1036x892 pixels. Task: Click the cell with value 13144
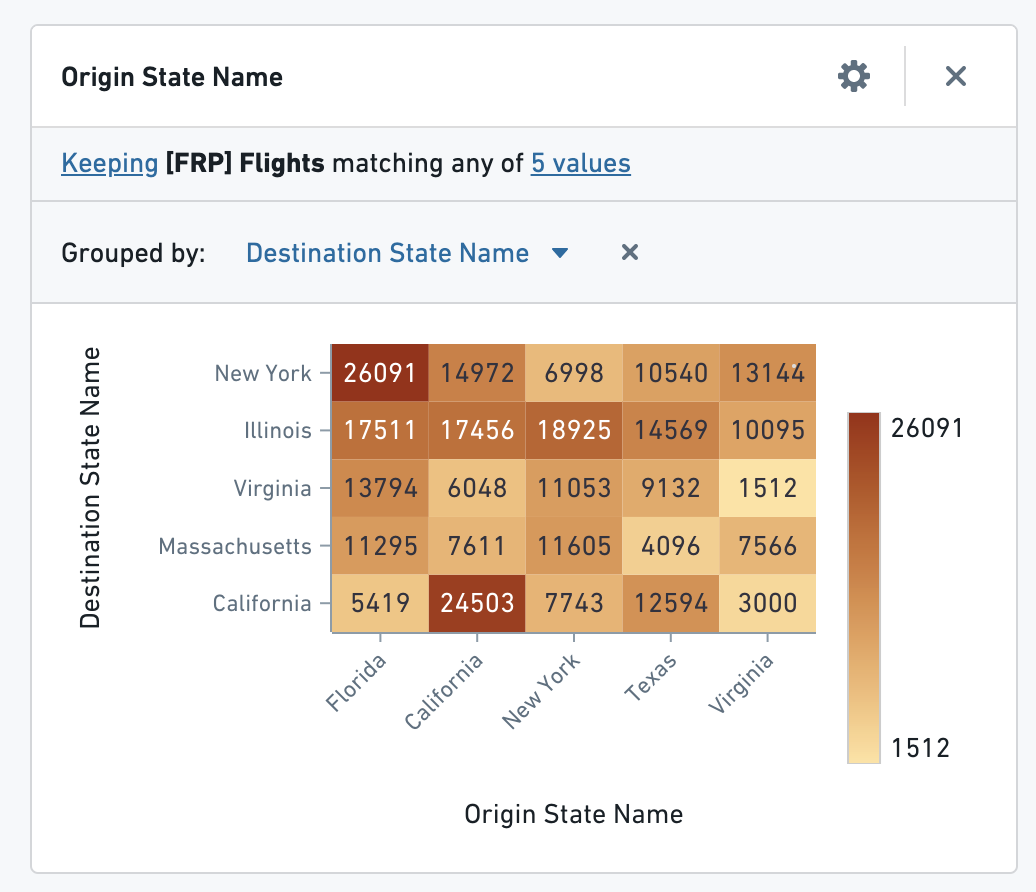(768, 373)
